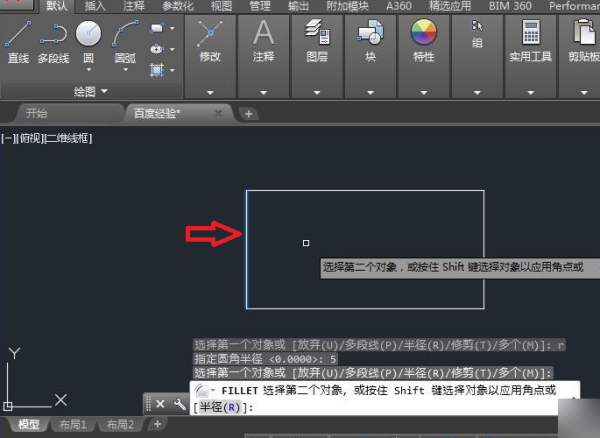Switch to the 视图 ribbon tab
The height and width of the screenshot is (438, 600).
(x=221, y=6)
